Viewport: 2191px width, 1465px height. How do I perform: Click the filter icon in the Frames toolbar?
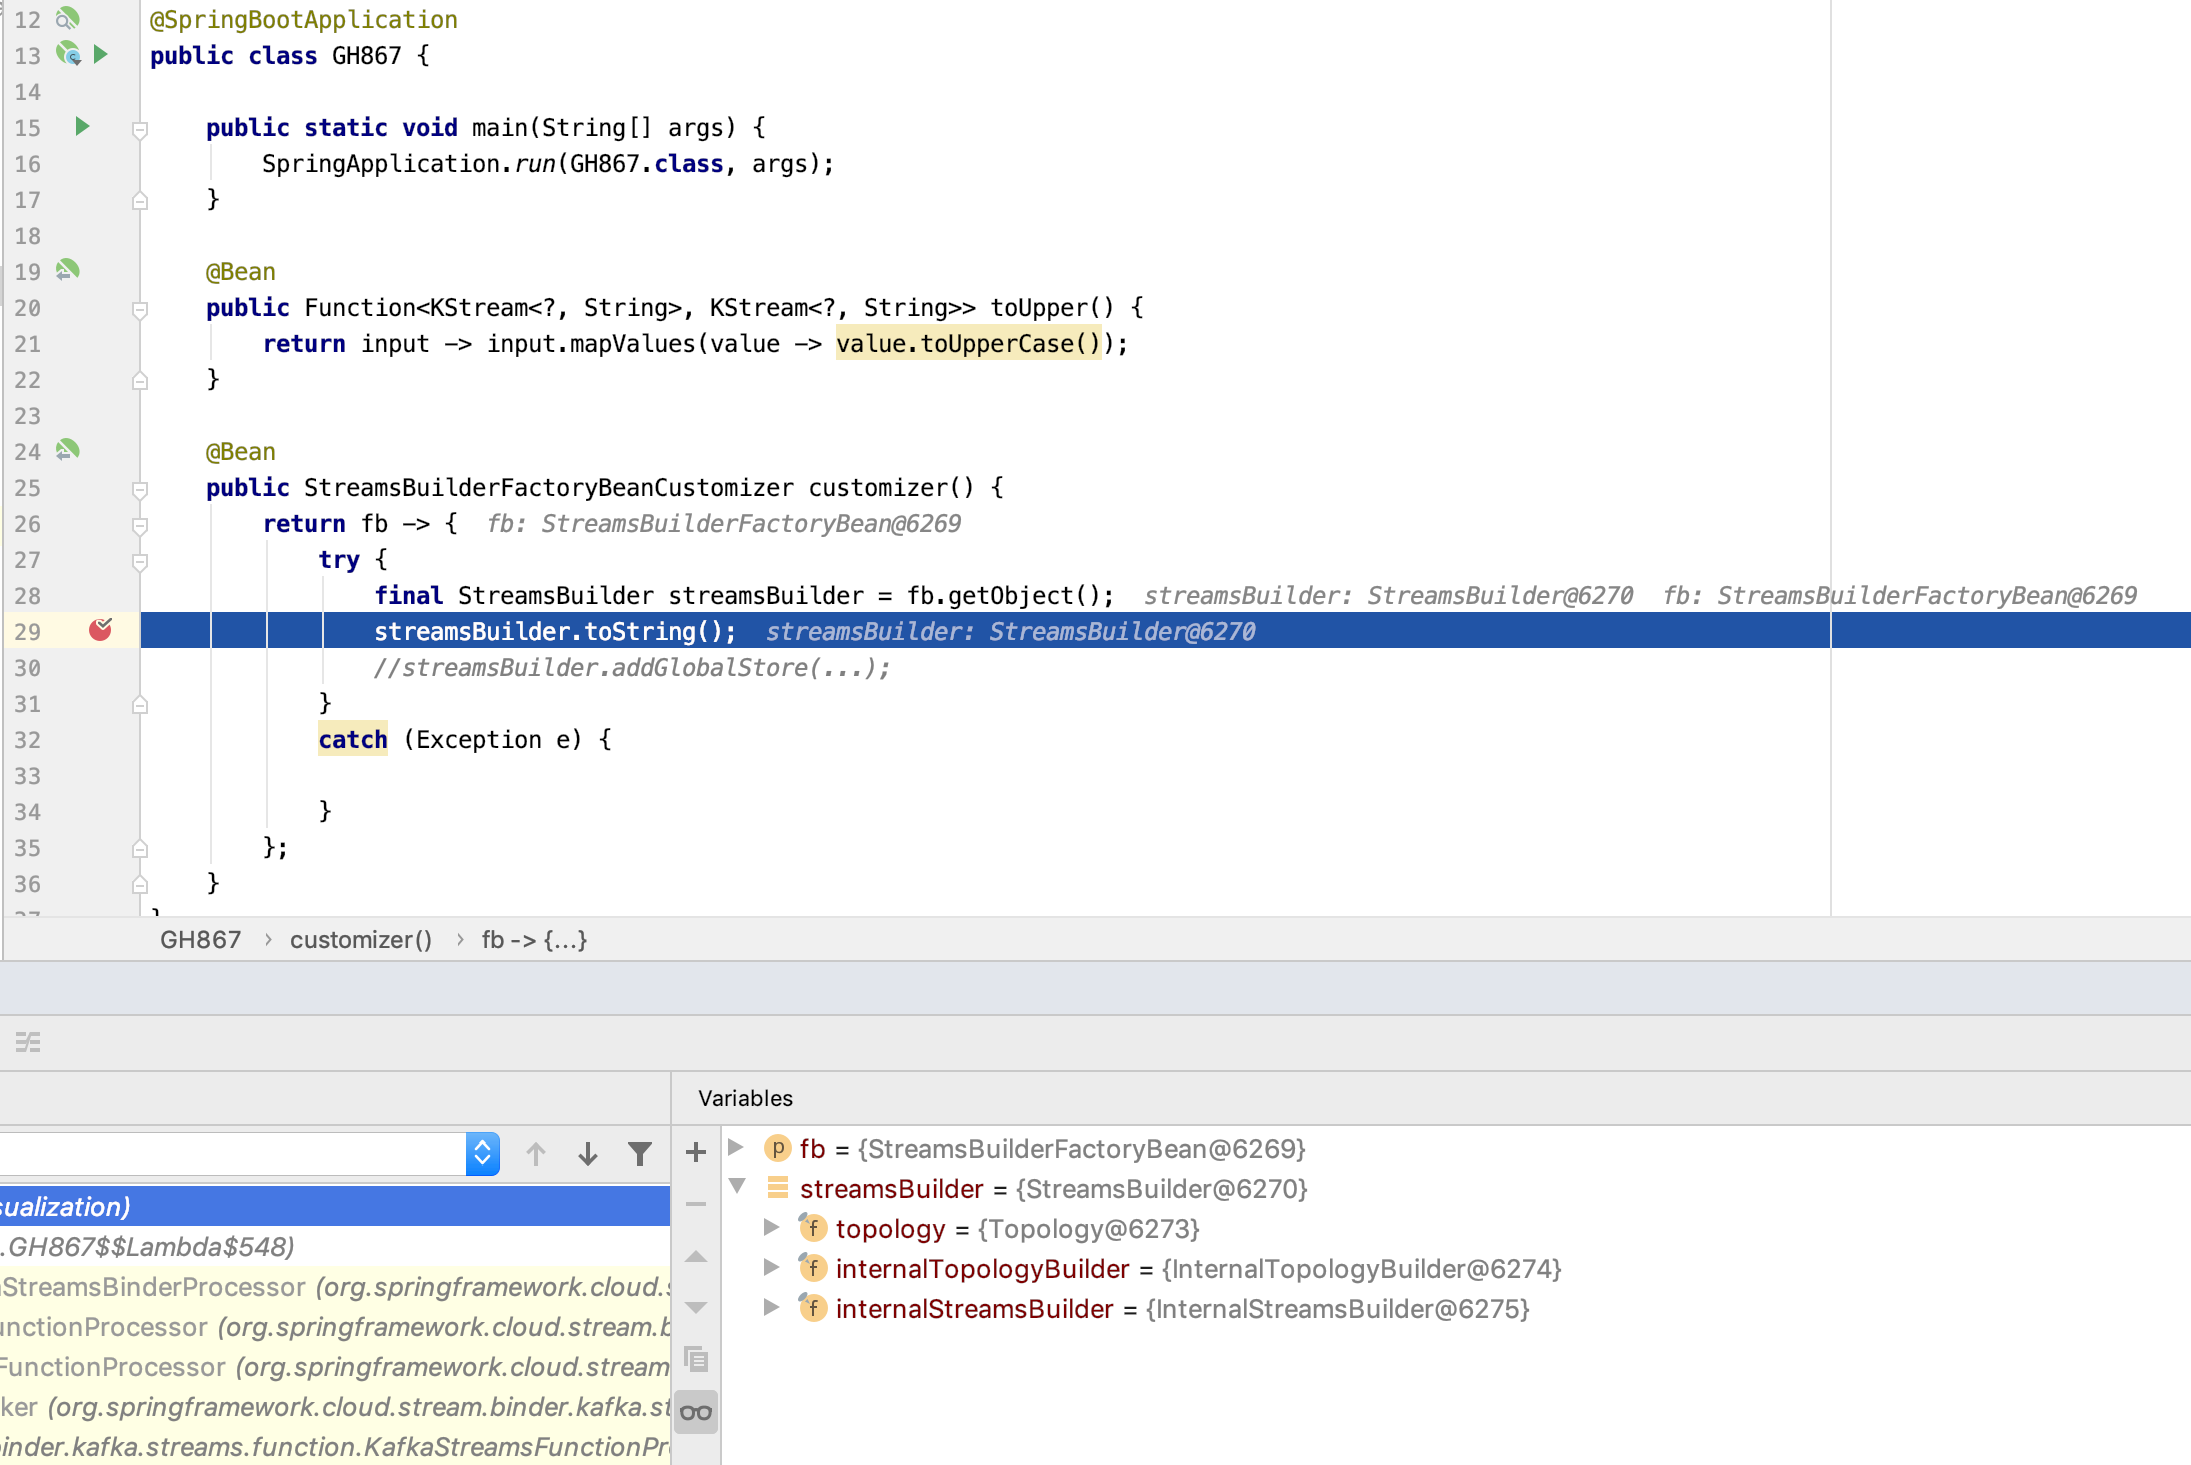tap(639, 1153)
